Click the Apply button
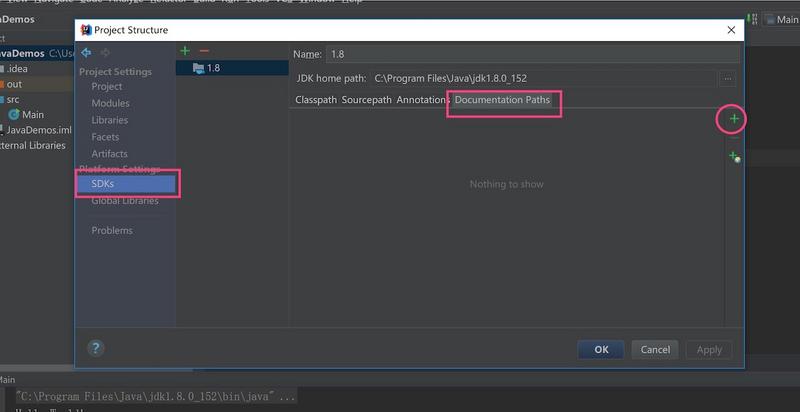Viewport: 800px width, 412px height. (709, 350)
